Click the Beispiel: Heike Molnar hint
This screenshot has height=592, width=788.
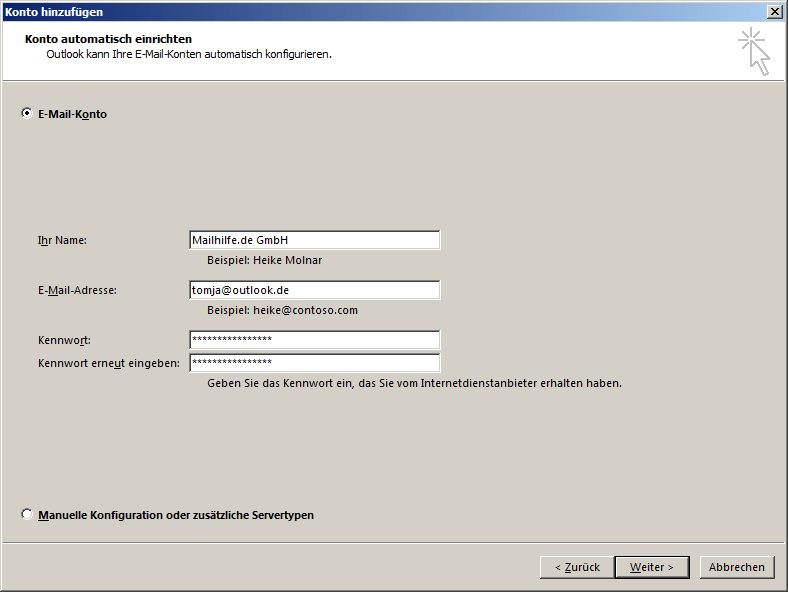pos(264,260)
